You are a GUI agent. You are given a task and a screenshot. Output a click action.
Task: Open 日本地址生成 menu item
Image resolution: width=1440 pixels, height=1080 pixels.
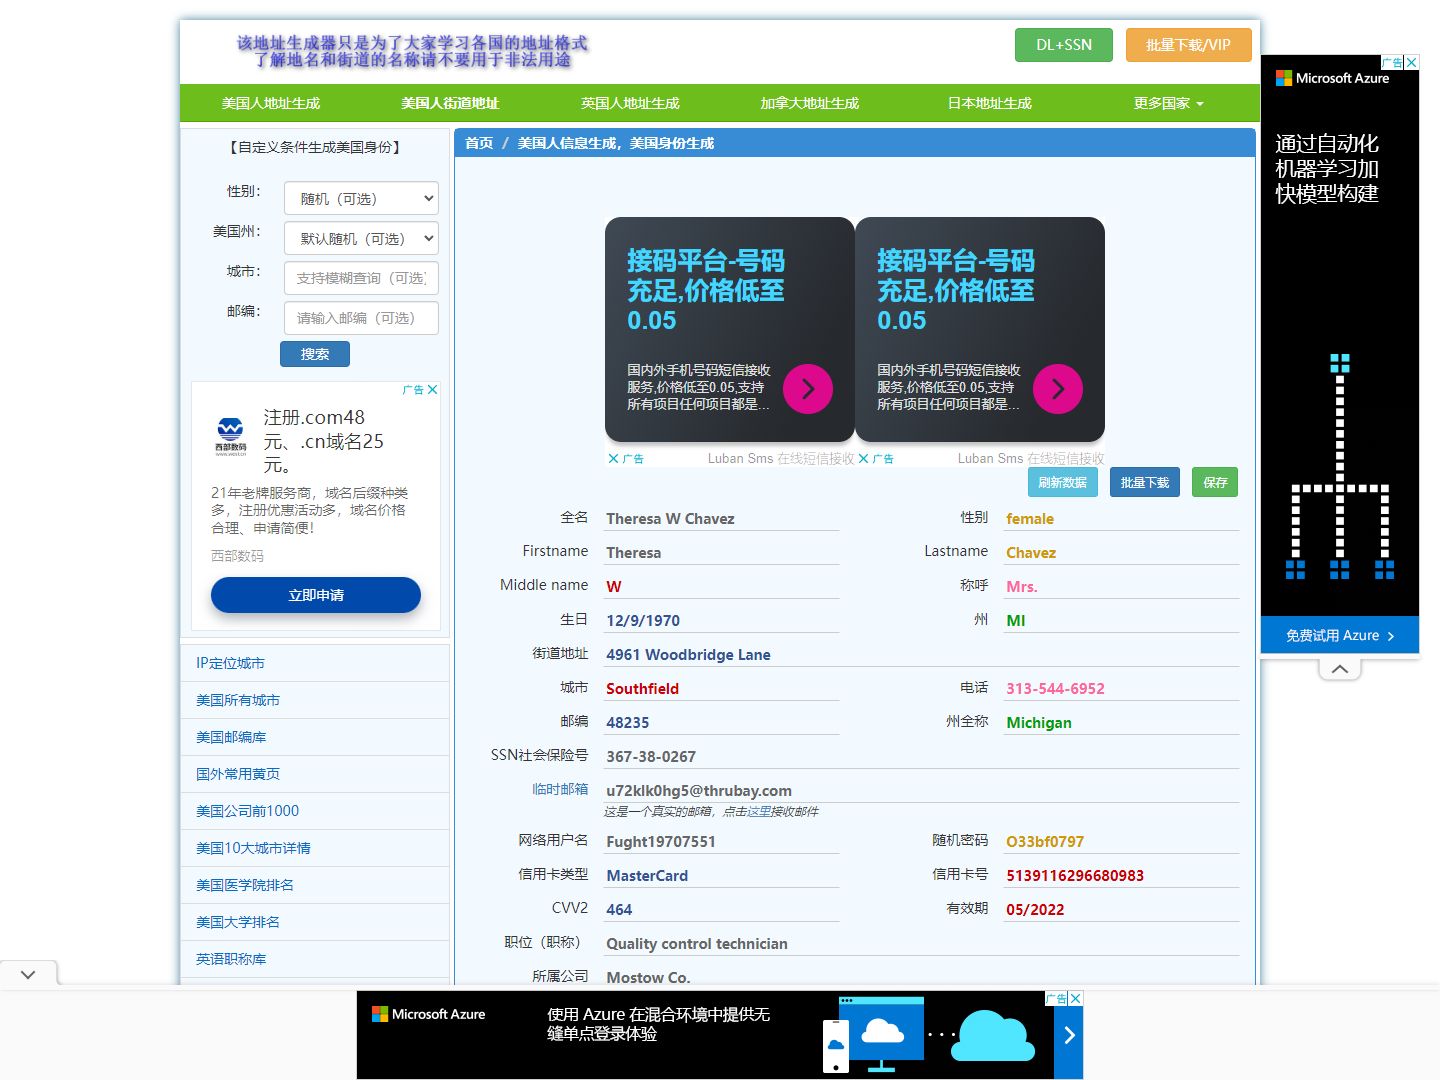coord(990,103)
